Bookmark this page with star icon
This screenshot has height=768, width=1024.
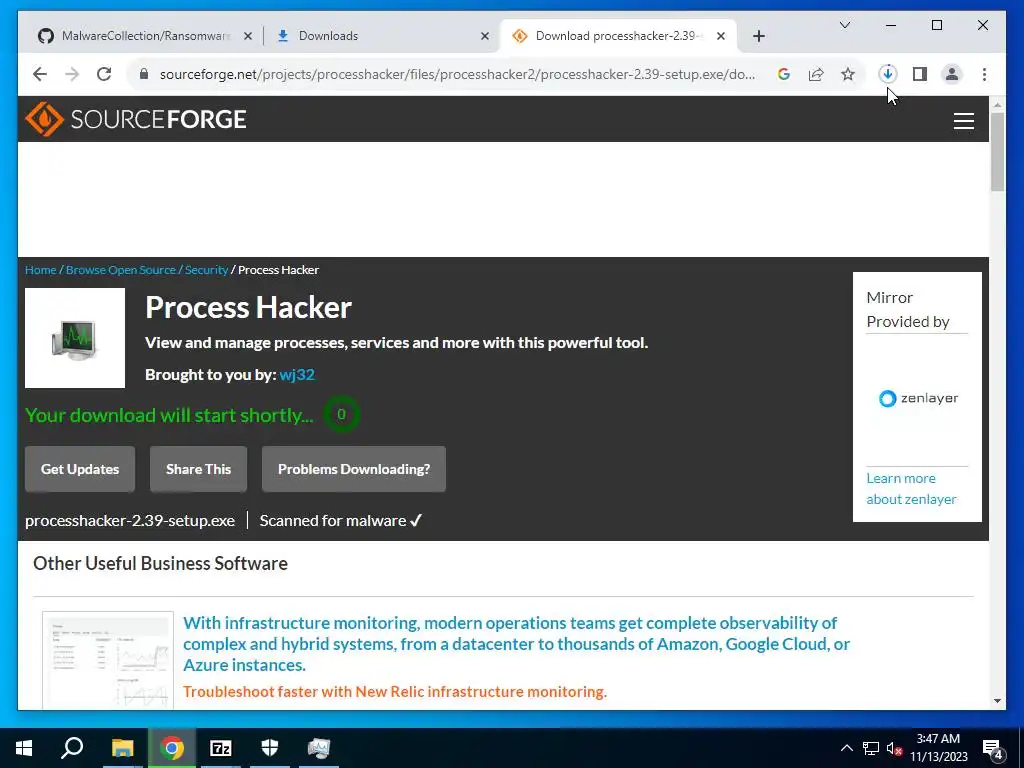[x=848, y=74]
